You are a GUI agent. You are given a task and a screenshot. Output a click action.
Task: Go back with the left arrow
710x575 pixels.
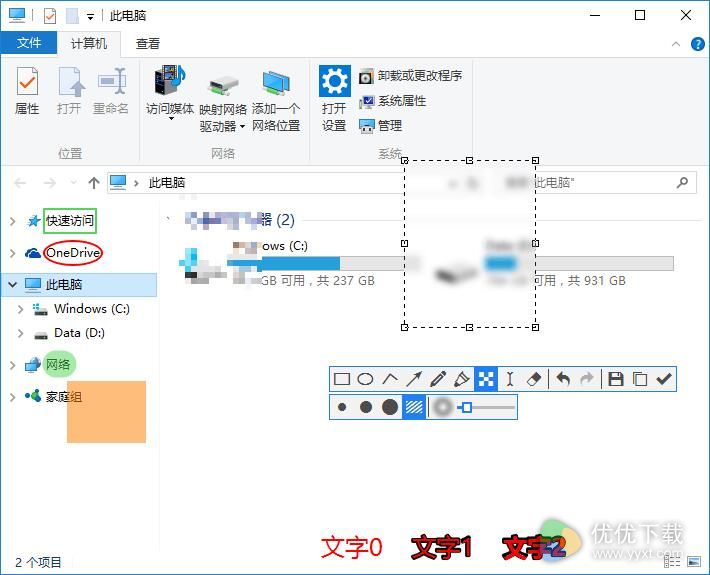20,183
